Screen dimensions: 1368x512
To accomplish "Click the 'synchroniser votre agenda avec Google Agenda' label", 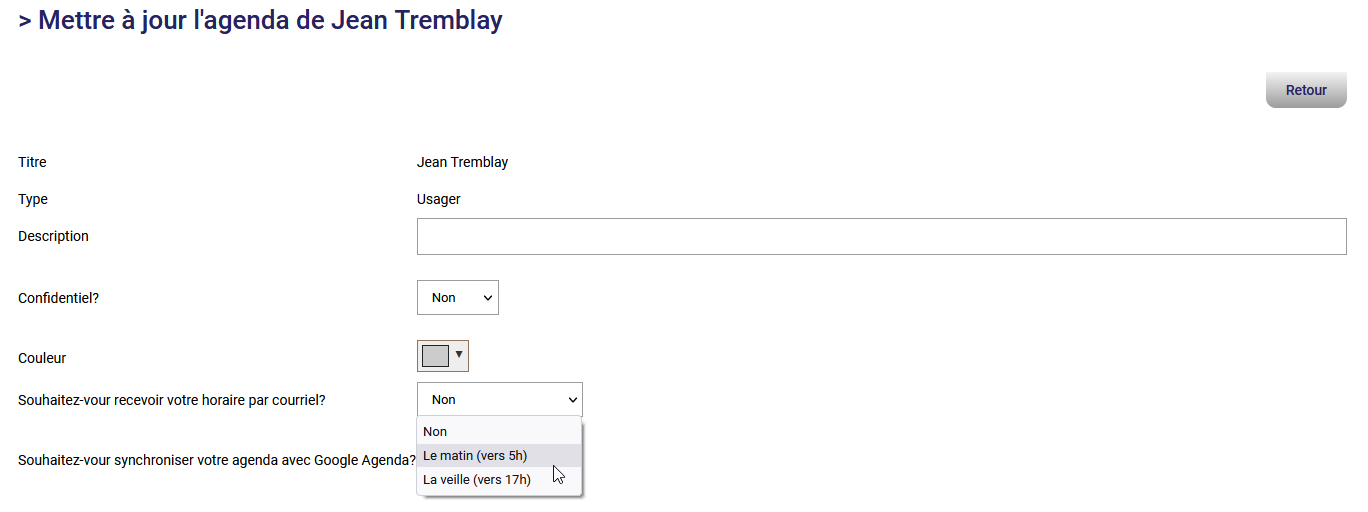I will (x=217, y=461).
